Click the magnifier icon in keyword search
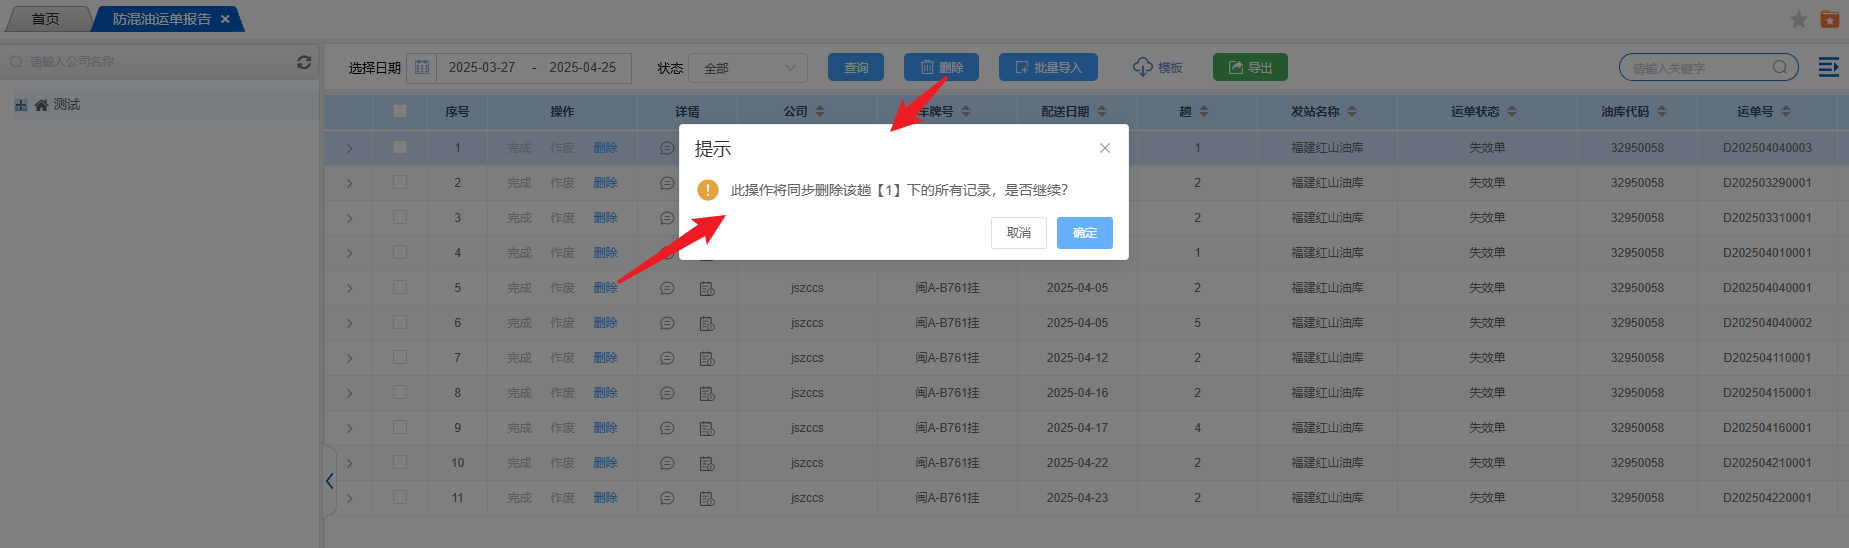Screen dimensions: 1849x548 [x=1780, y=68]
